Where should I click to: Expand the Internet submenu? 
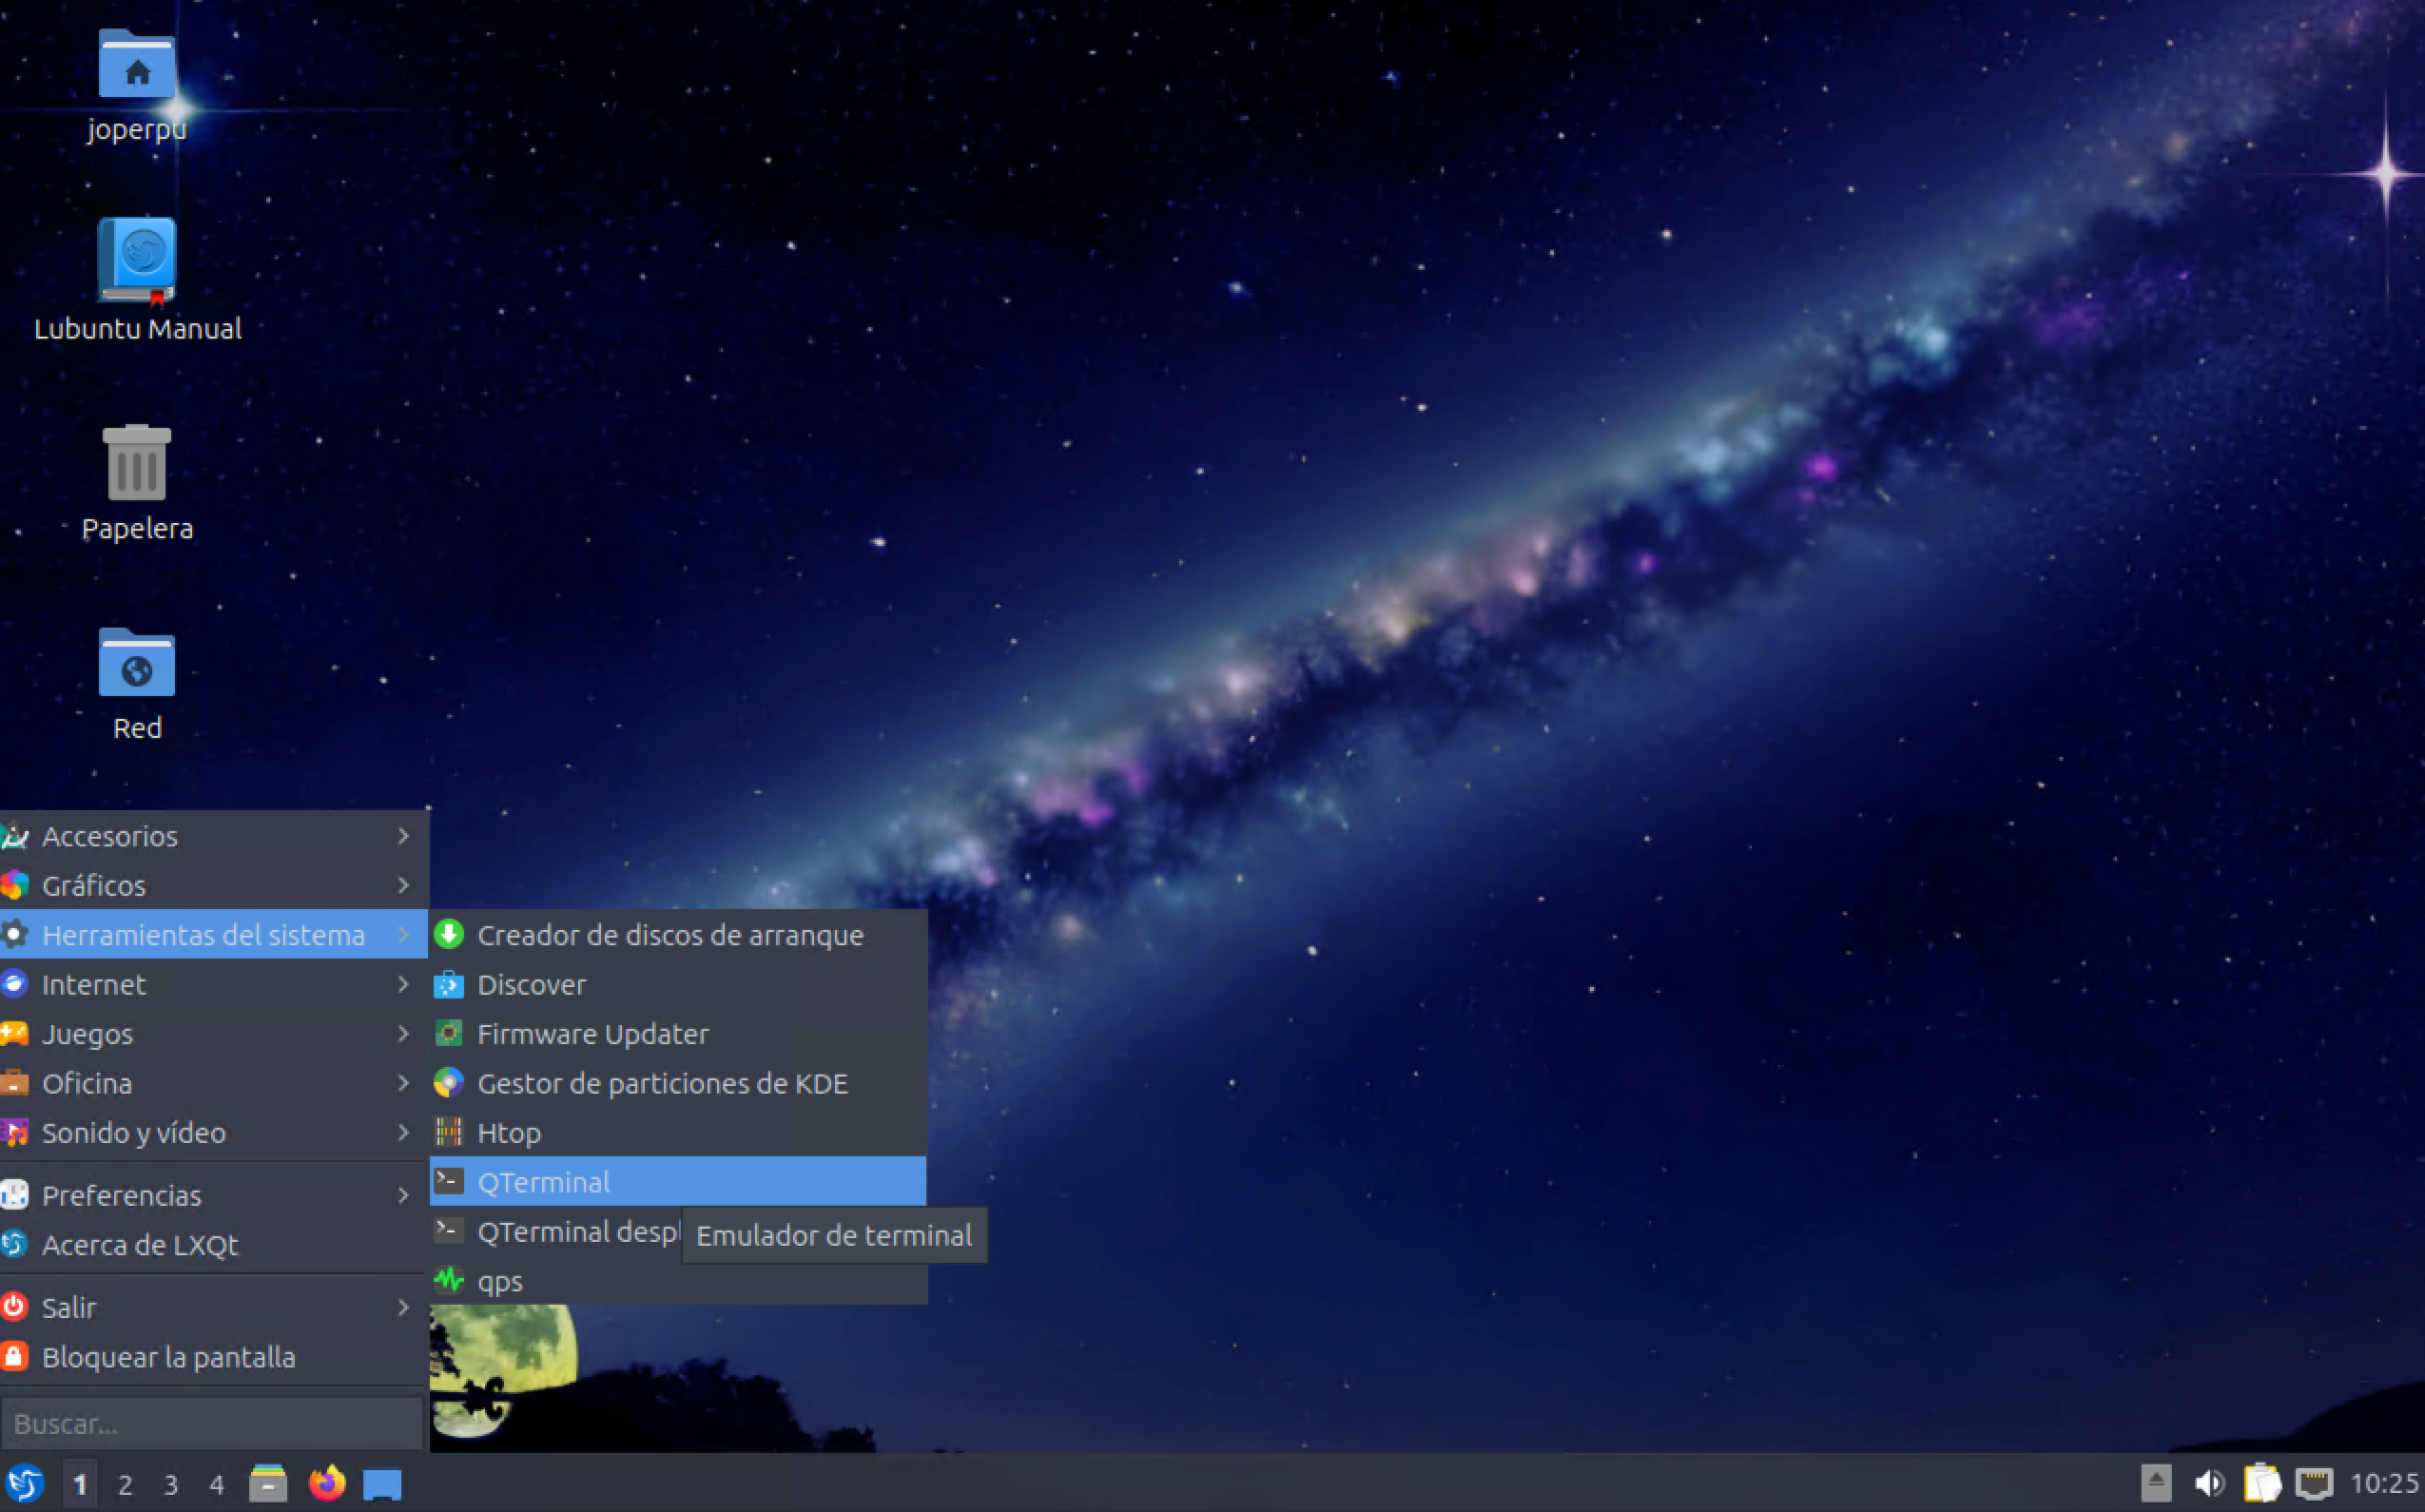click(x=214, y=984)
